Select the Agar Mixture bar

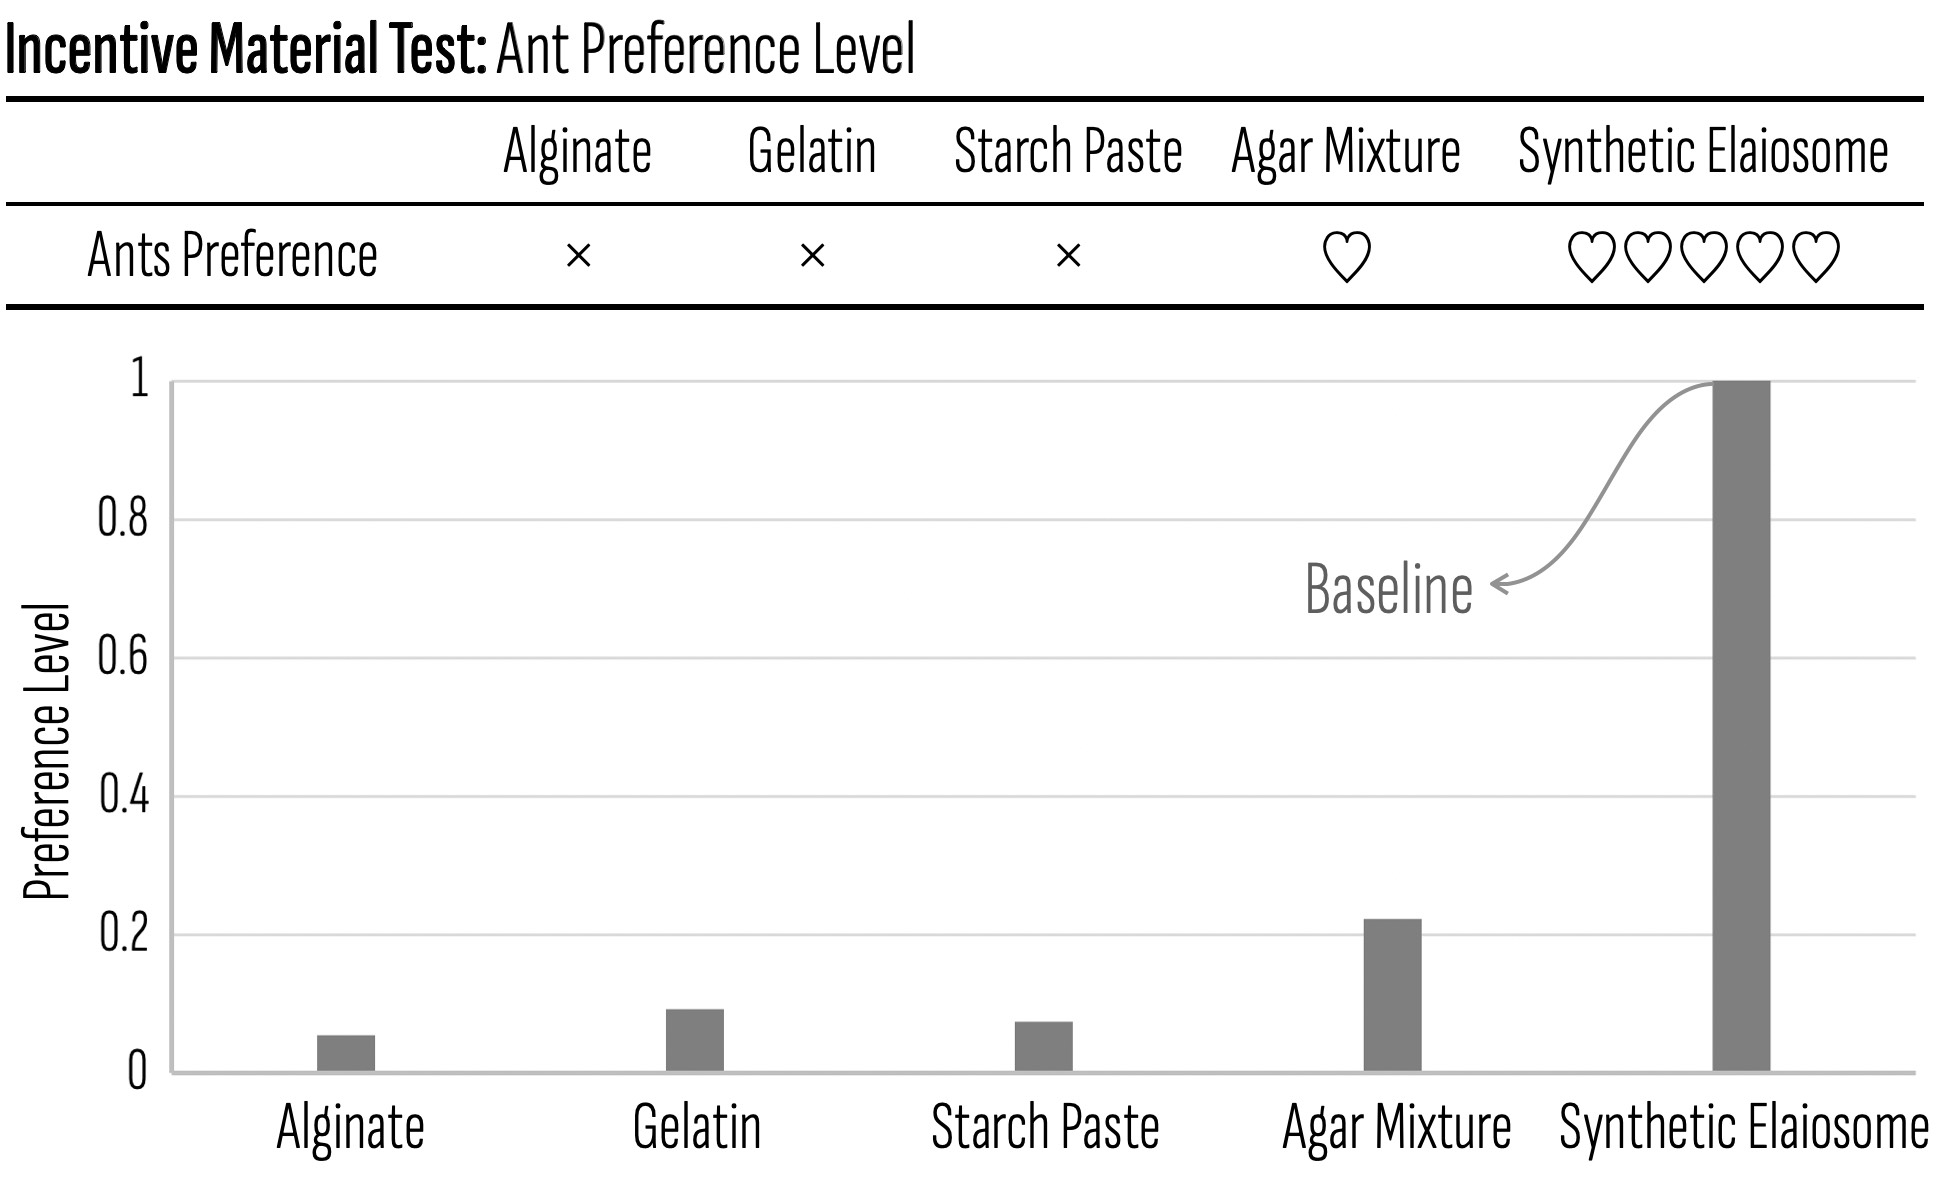[x=1392, y=995]
